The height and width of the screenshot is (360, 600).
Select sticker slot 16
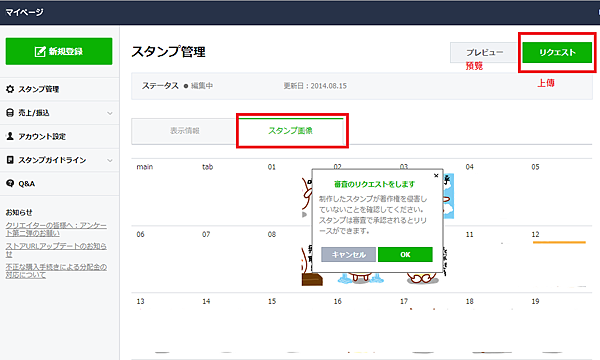[361, 326]
